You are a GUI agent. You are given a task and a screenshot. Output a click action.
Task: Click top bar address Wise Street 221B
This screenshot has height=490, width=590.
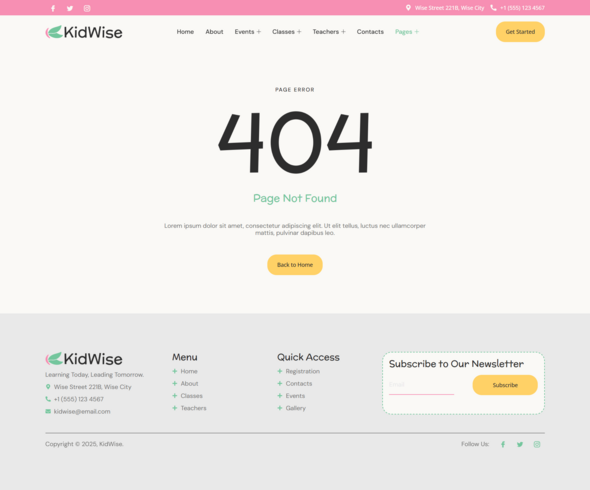tap(450, 8)
